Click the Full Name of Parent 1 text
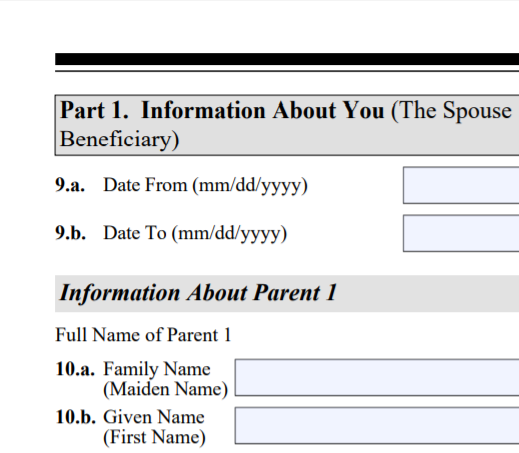Viewport: 519px width, 453px height. click(143, 335)
